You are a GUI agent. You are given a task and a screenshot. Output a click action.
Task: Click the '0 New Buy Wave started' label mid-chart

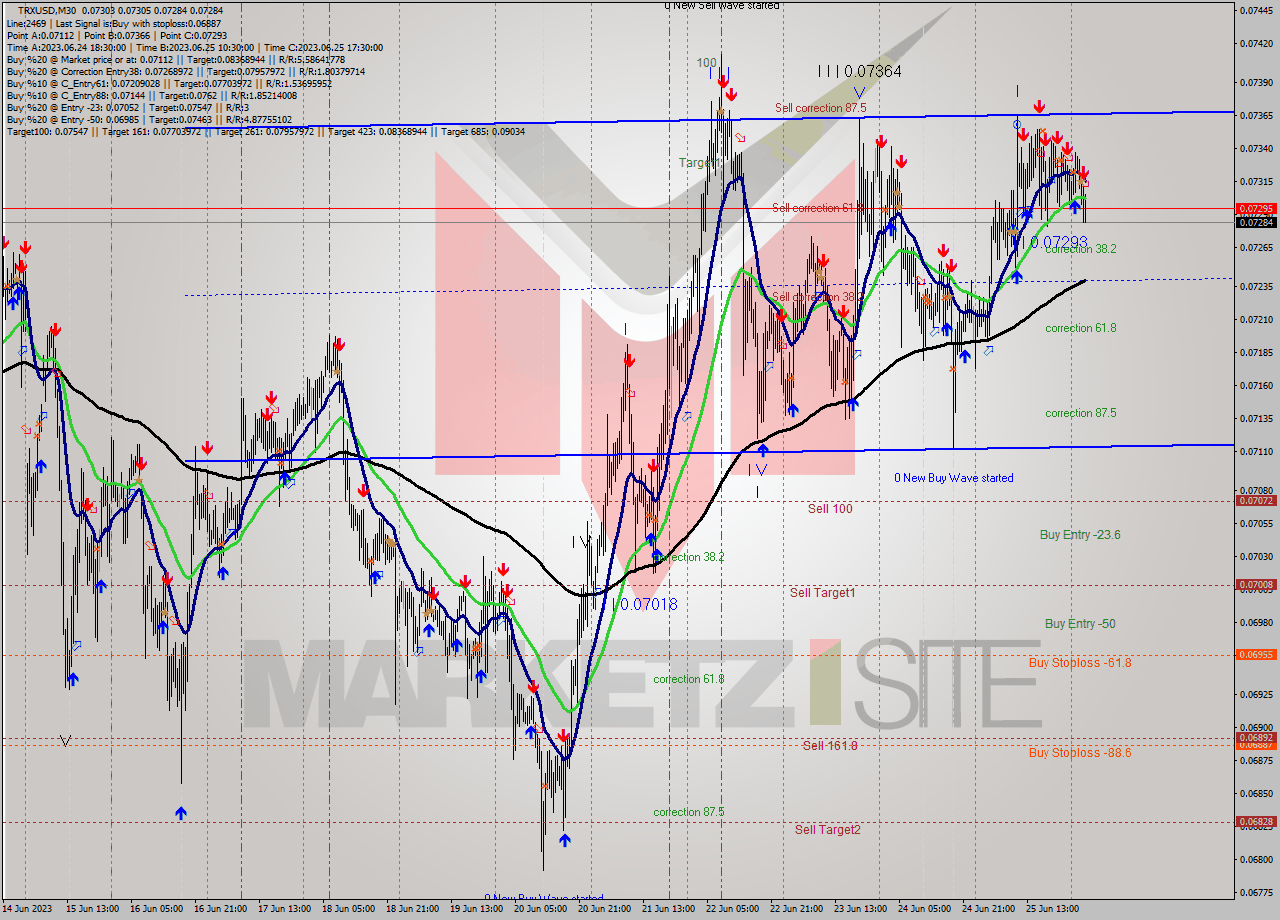click(x=953, y=478)
